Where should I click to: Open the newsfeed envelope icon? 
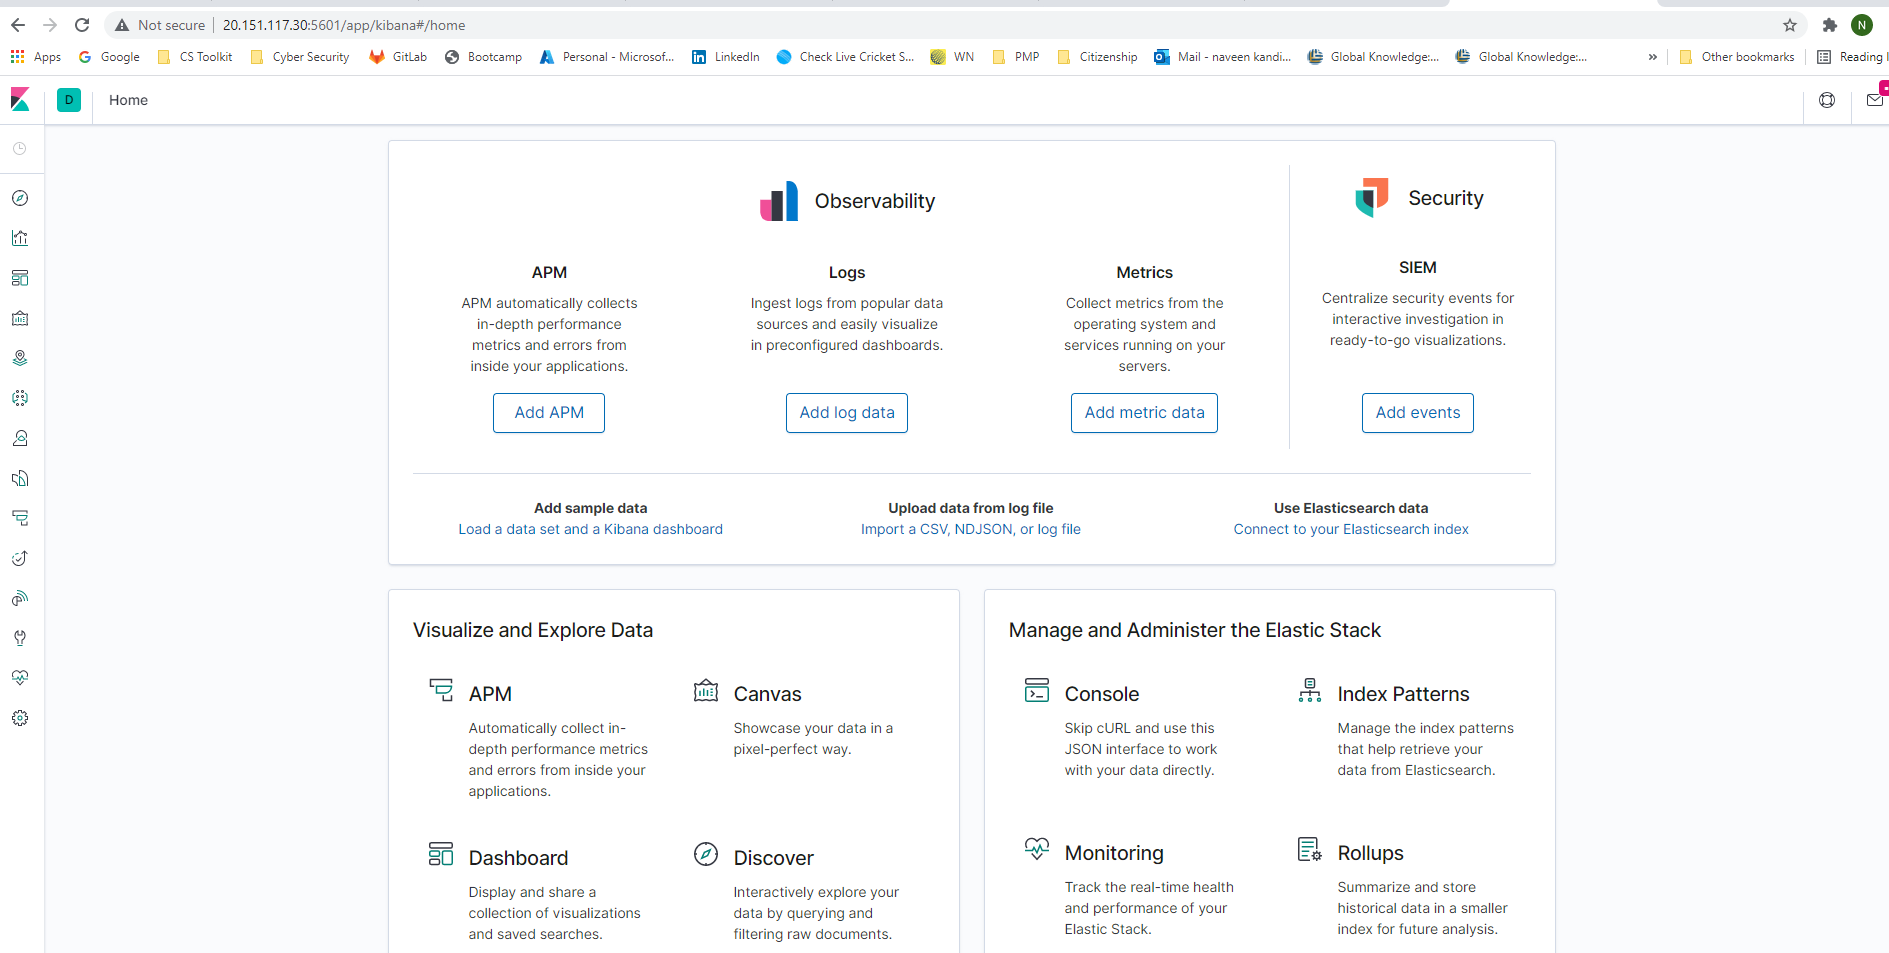1875,100
